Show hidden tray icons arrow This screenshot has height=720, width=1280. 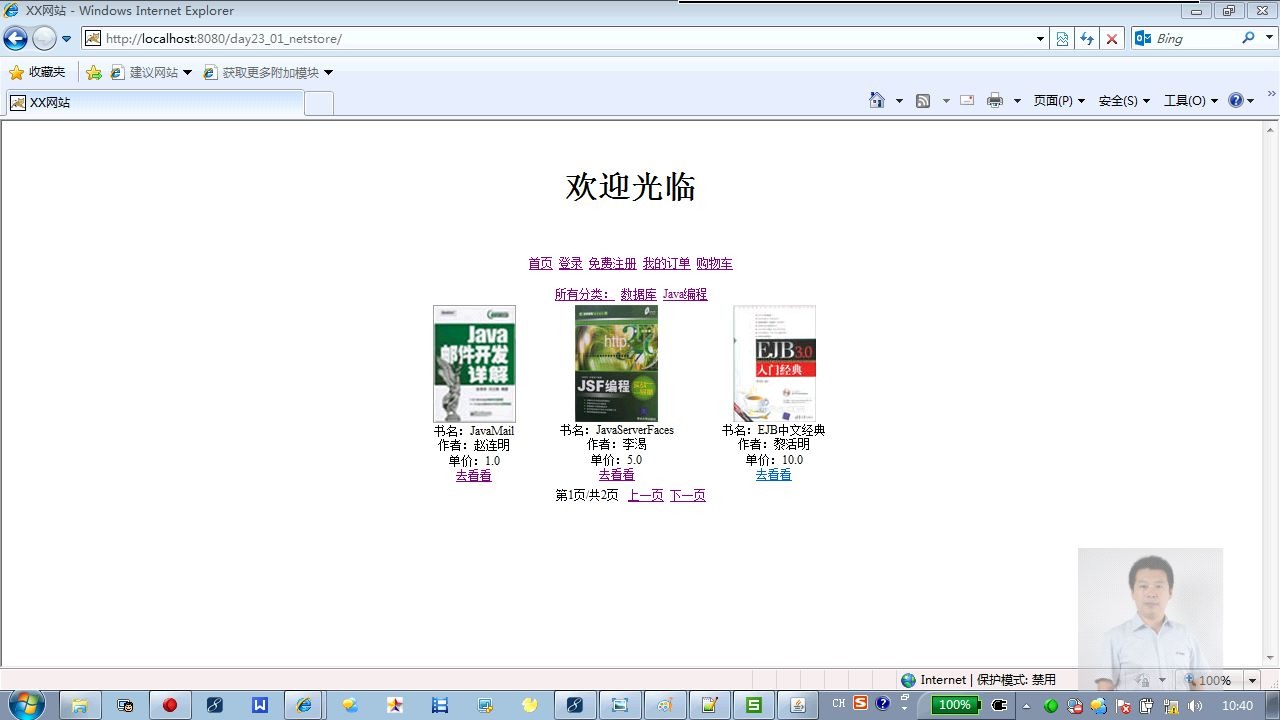point(1026,705)
